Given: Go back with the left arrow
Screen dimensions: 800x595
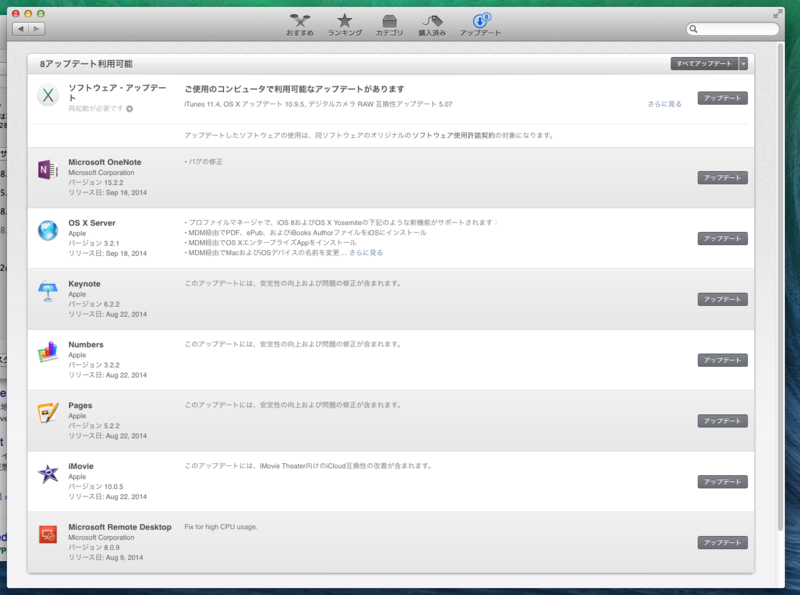Looking at the screenshot, I should coord(20,29).
